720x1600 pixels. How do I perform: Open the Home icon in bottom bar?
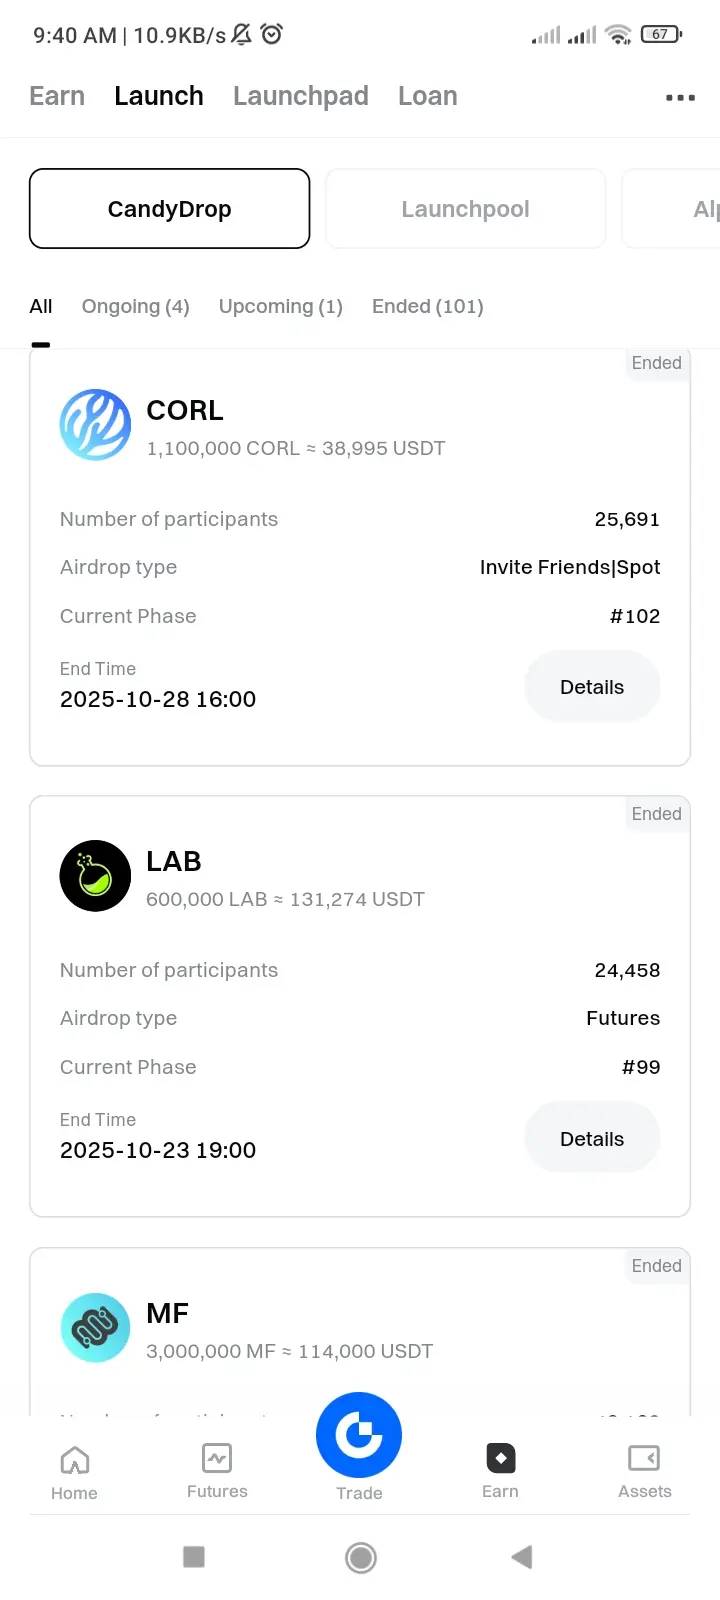click(74, 1472)
